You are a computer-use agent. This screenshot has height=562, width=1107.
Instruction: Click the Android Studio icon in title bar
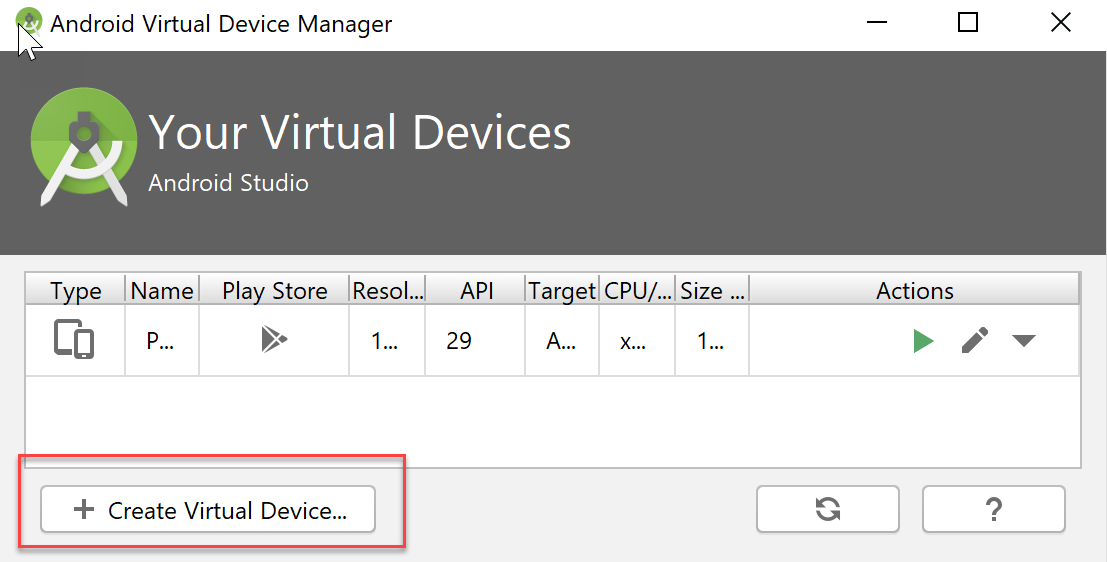point(29,22)
